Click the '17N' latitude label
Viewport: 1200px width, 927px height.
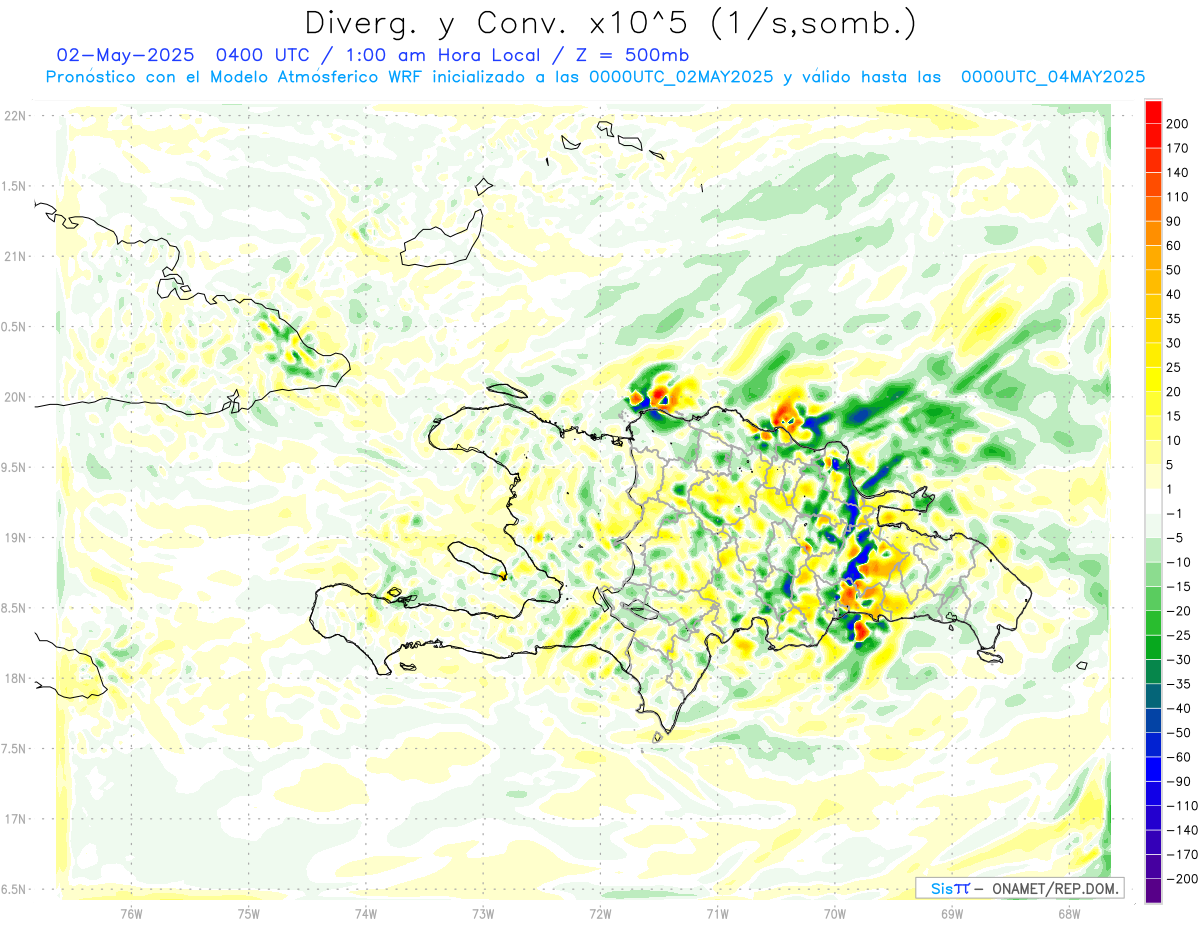[x=15, y=820]
